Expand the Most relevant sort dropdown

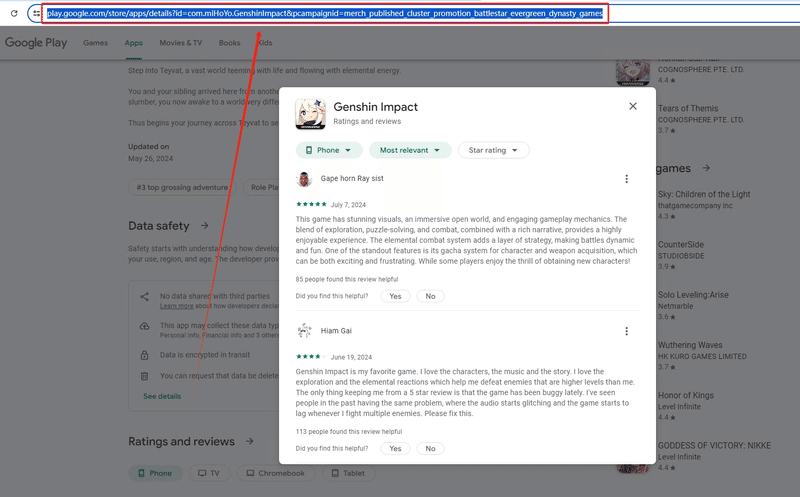[x=410, y=150]
